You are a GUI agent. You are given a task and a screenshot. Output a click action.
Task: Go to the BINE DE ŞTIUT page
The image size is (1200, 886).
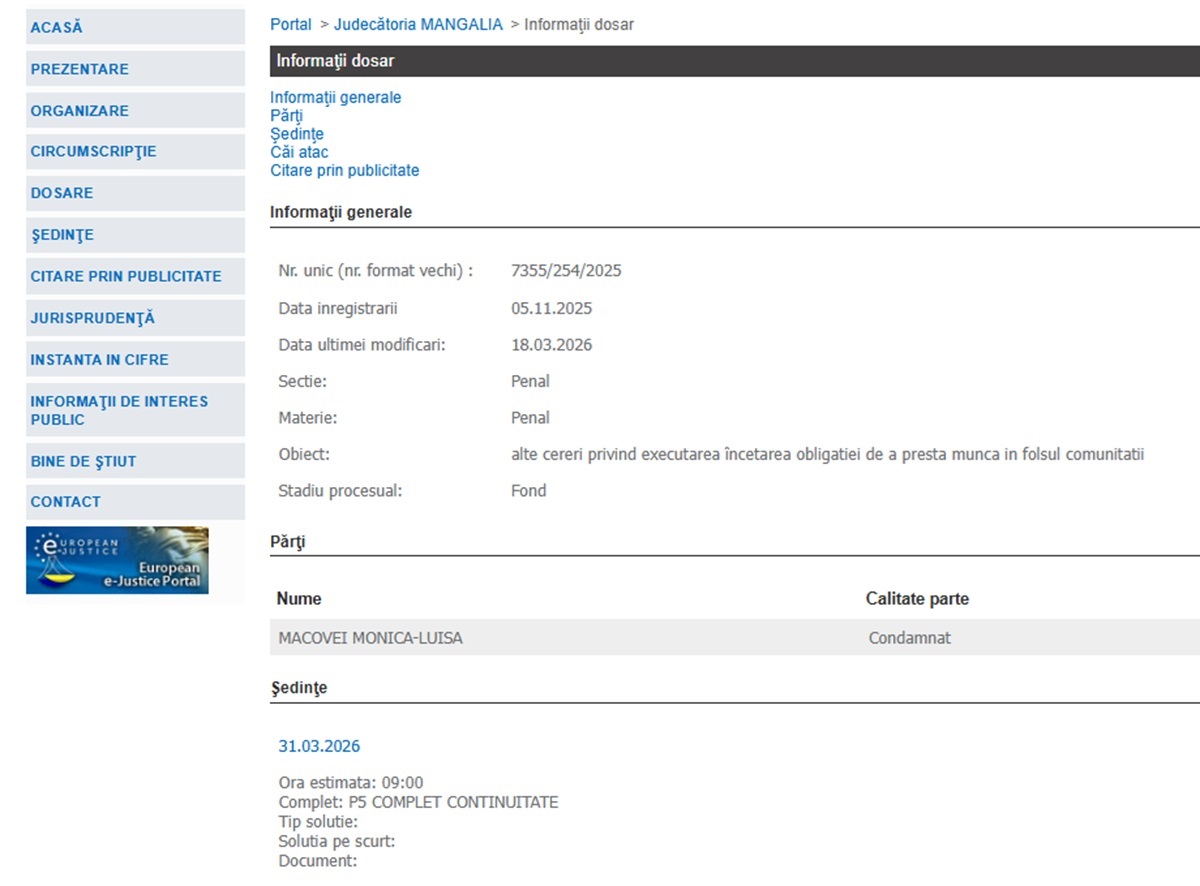pyautogui.click(x=83, y=461)
